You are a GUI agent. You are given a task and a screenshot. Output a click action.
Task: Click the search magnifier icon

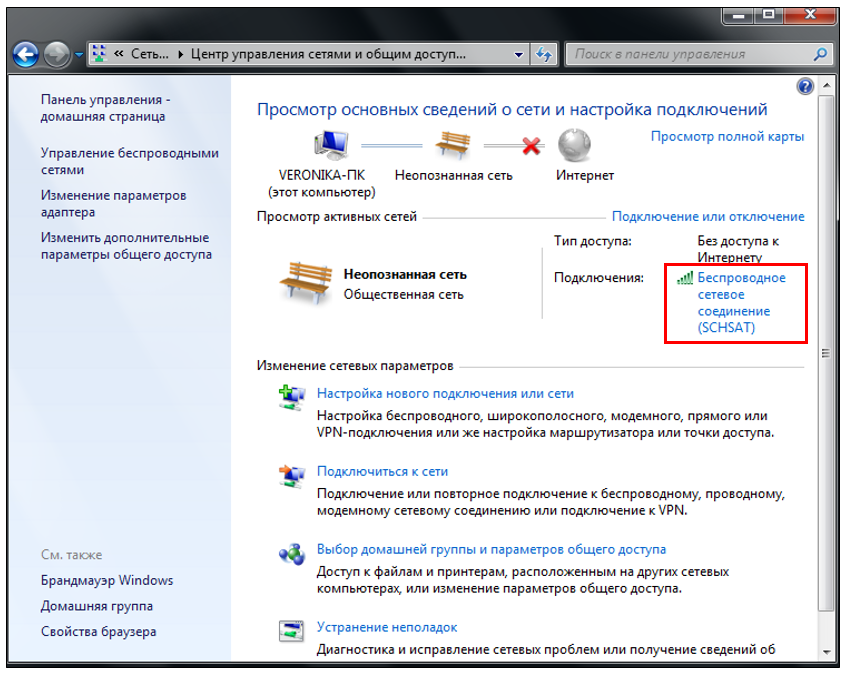(x=822, y=54)
